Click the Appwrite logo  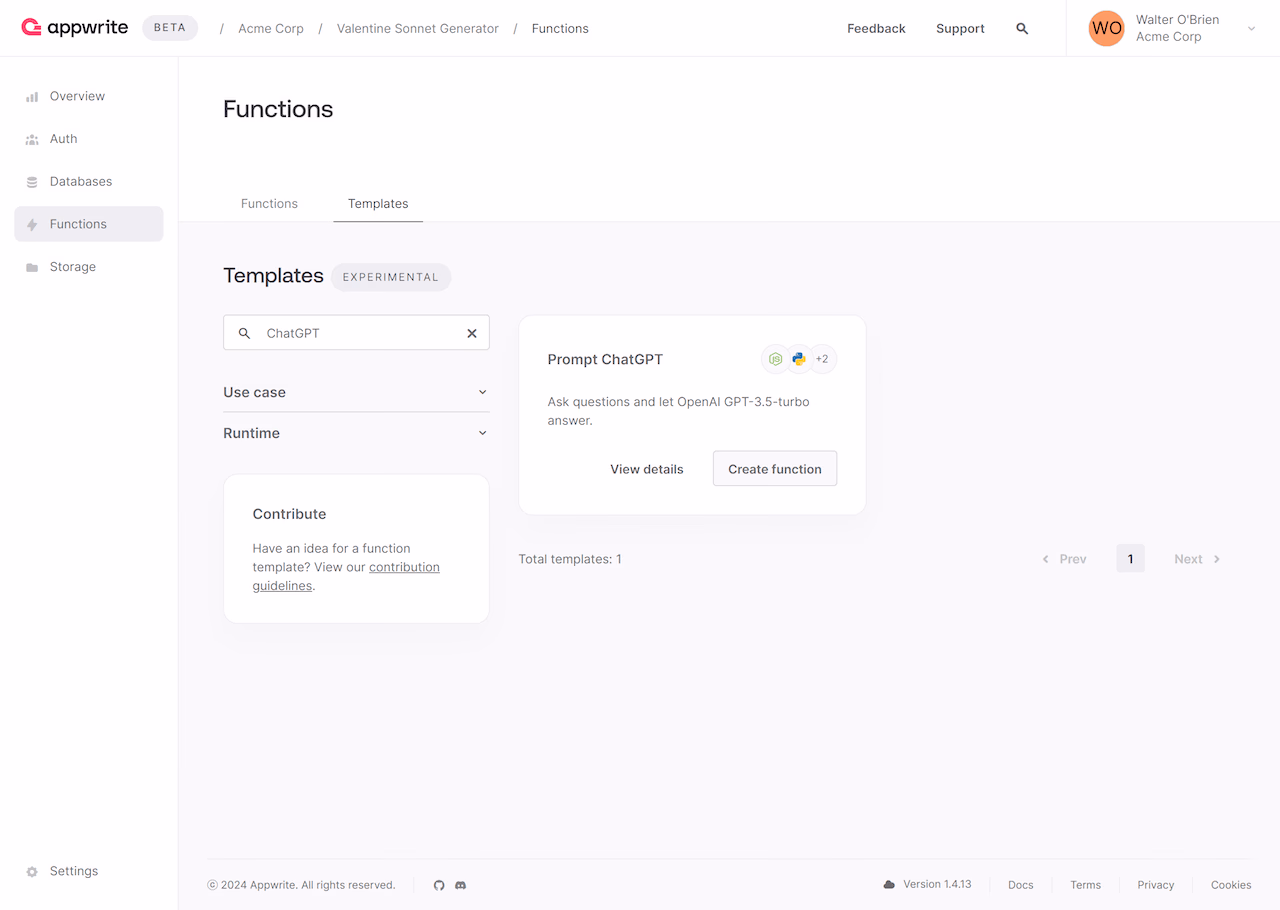tap(75, 28)
